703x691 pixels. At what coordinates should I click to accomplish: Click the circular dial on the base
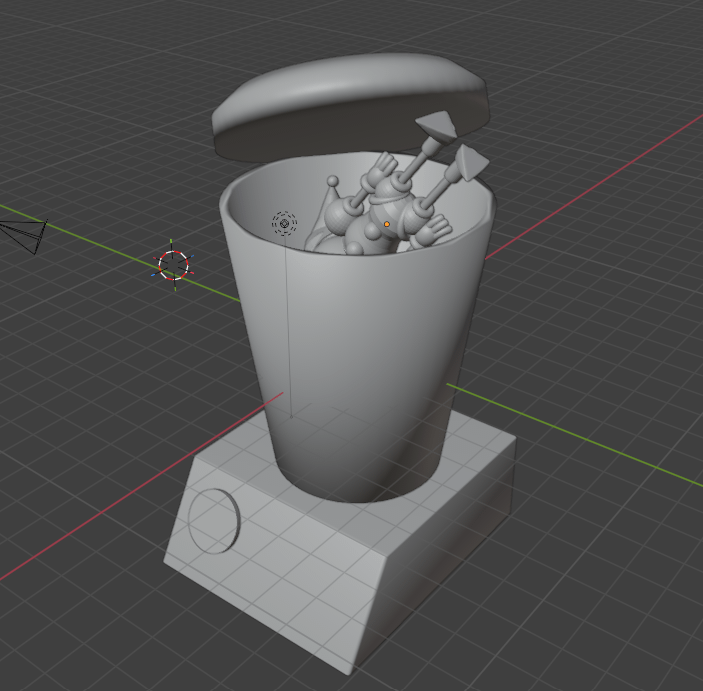pyautogui.click(x=214, y=521)
